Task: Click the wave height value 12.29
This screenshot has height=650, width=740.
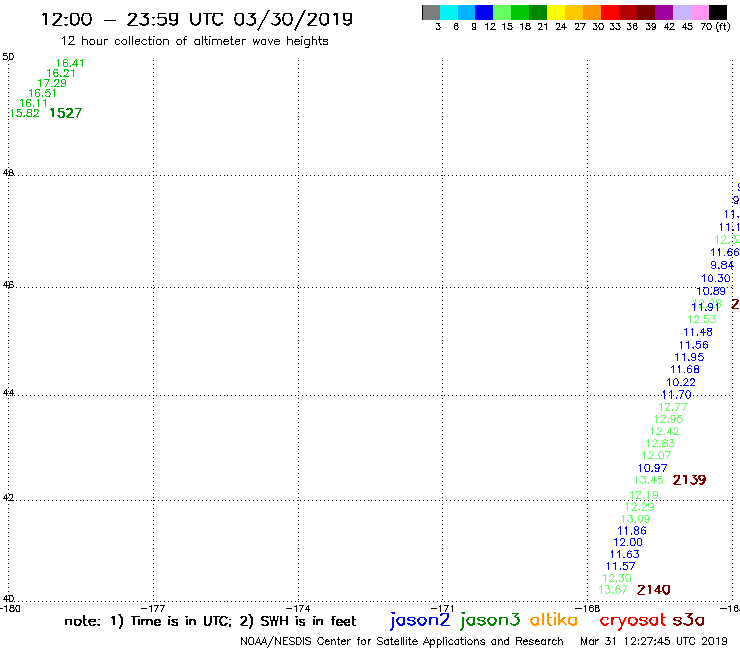Action: tap(640, 507)
